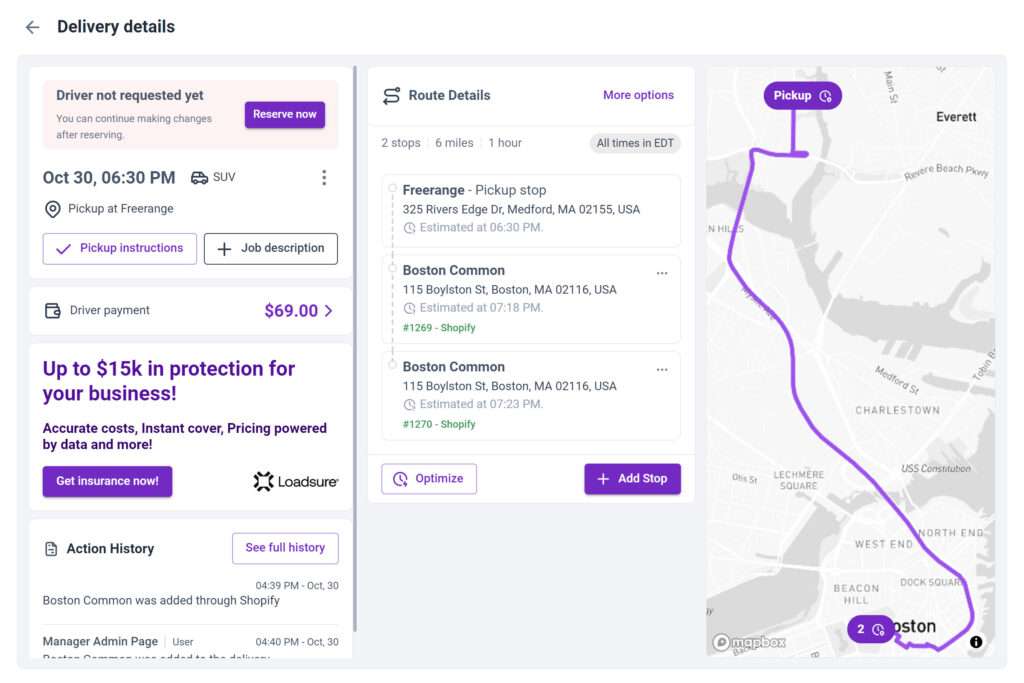
Task: Click the Loadsure logo
Action: click(x=295, y=481)
